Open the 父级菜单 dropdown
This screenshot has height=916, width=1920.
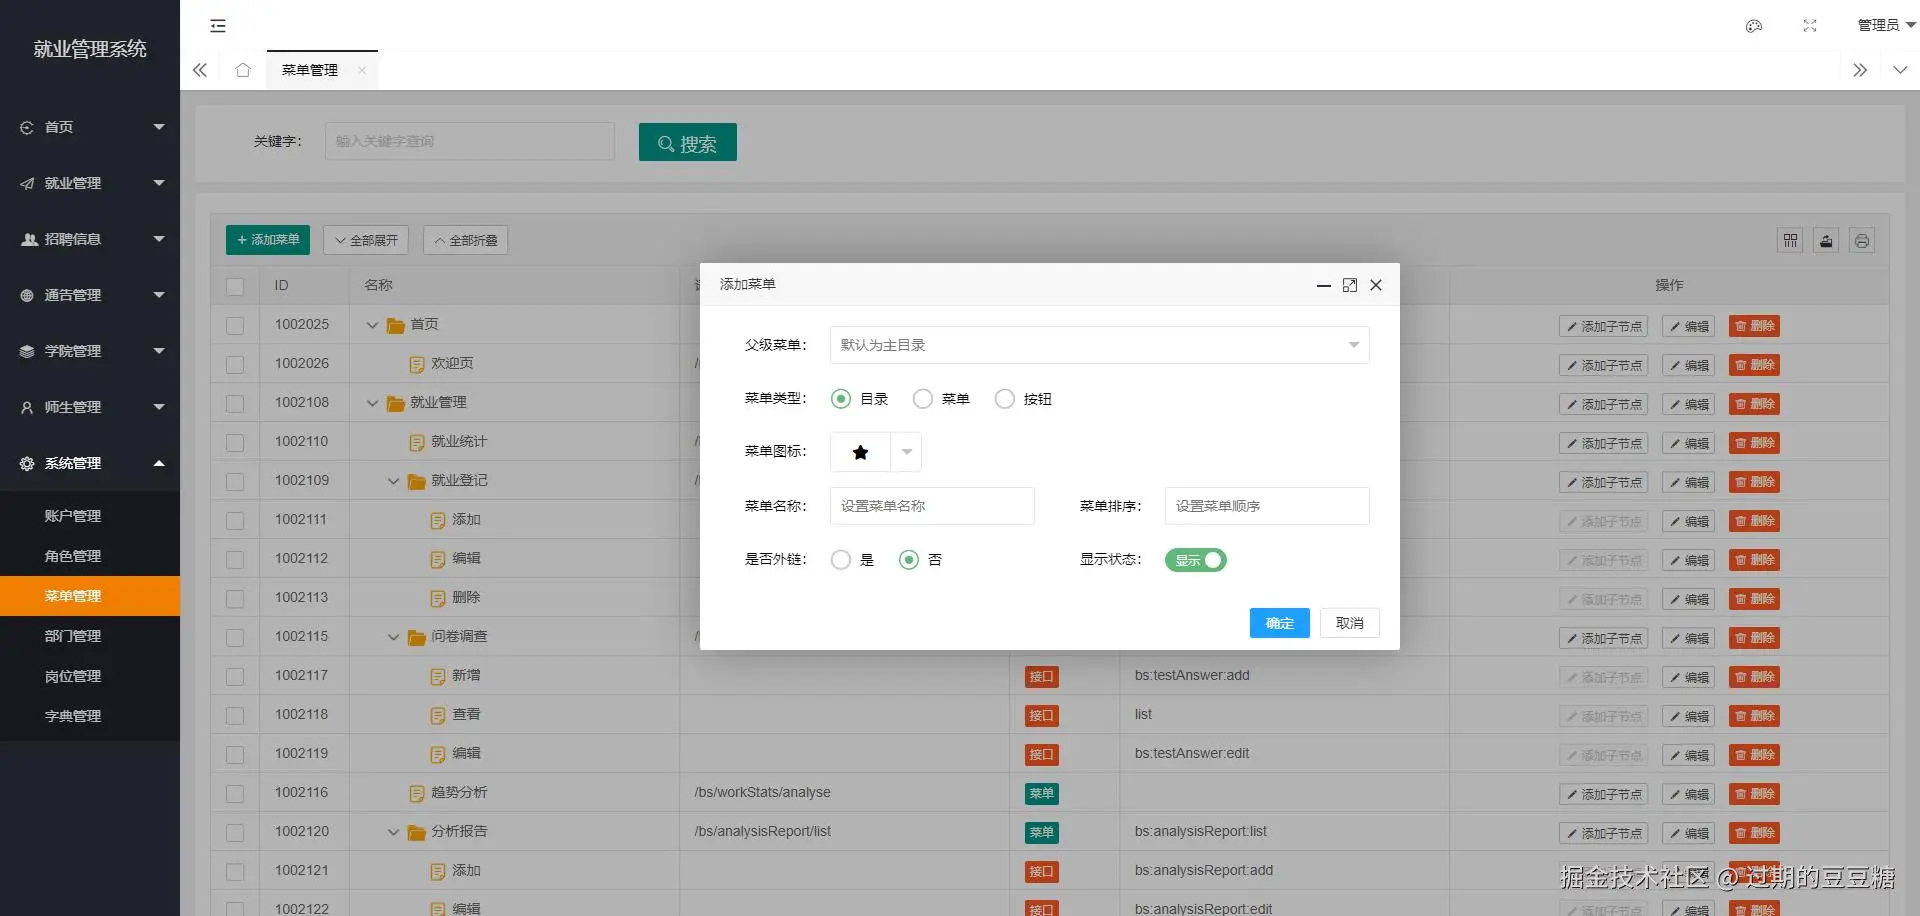click(1099, 345)
